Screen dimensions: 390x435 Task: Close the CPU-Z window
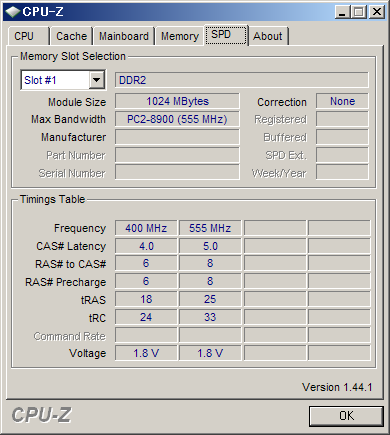[x=377, y=12]
